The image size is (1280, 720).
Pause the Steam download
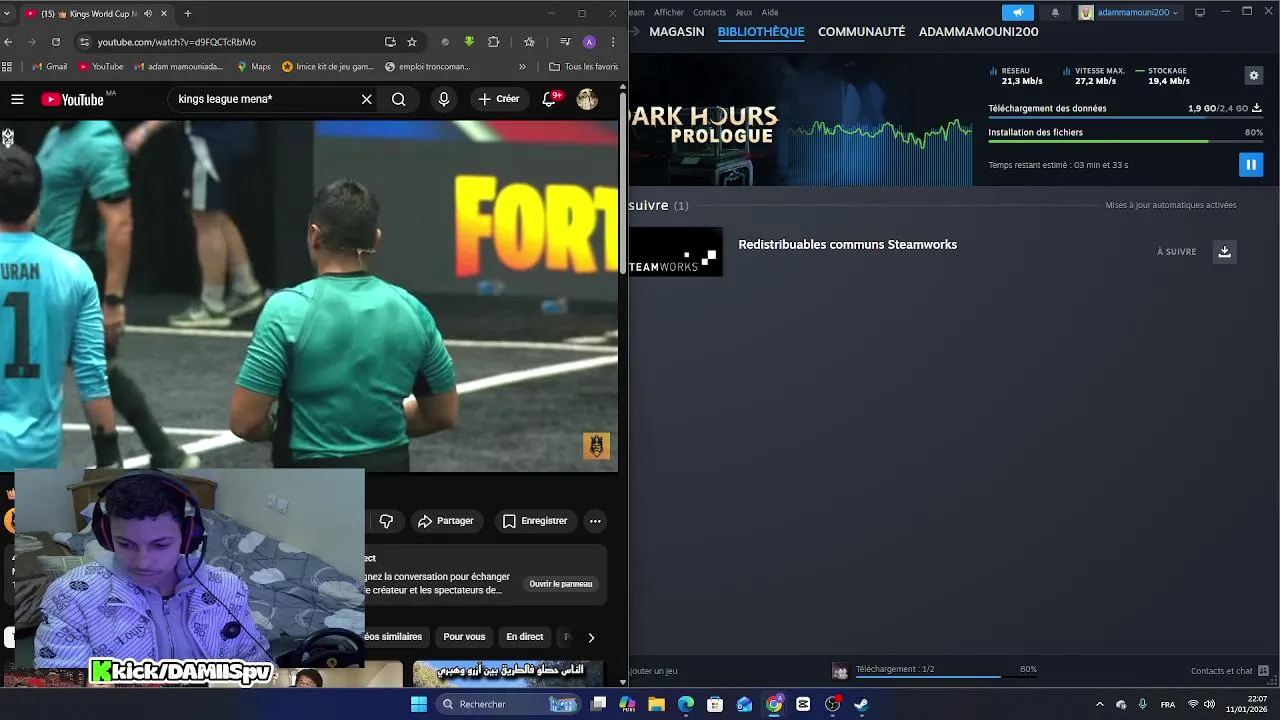pos(1250,165)
